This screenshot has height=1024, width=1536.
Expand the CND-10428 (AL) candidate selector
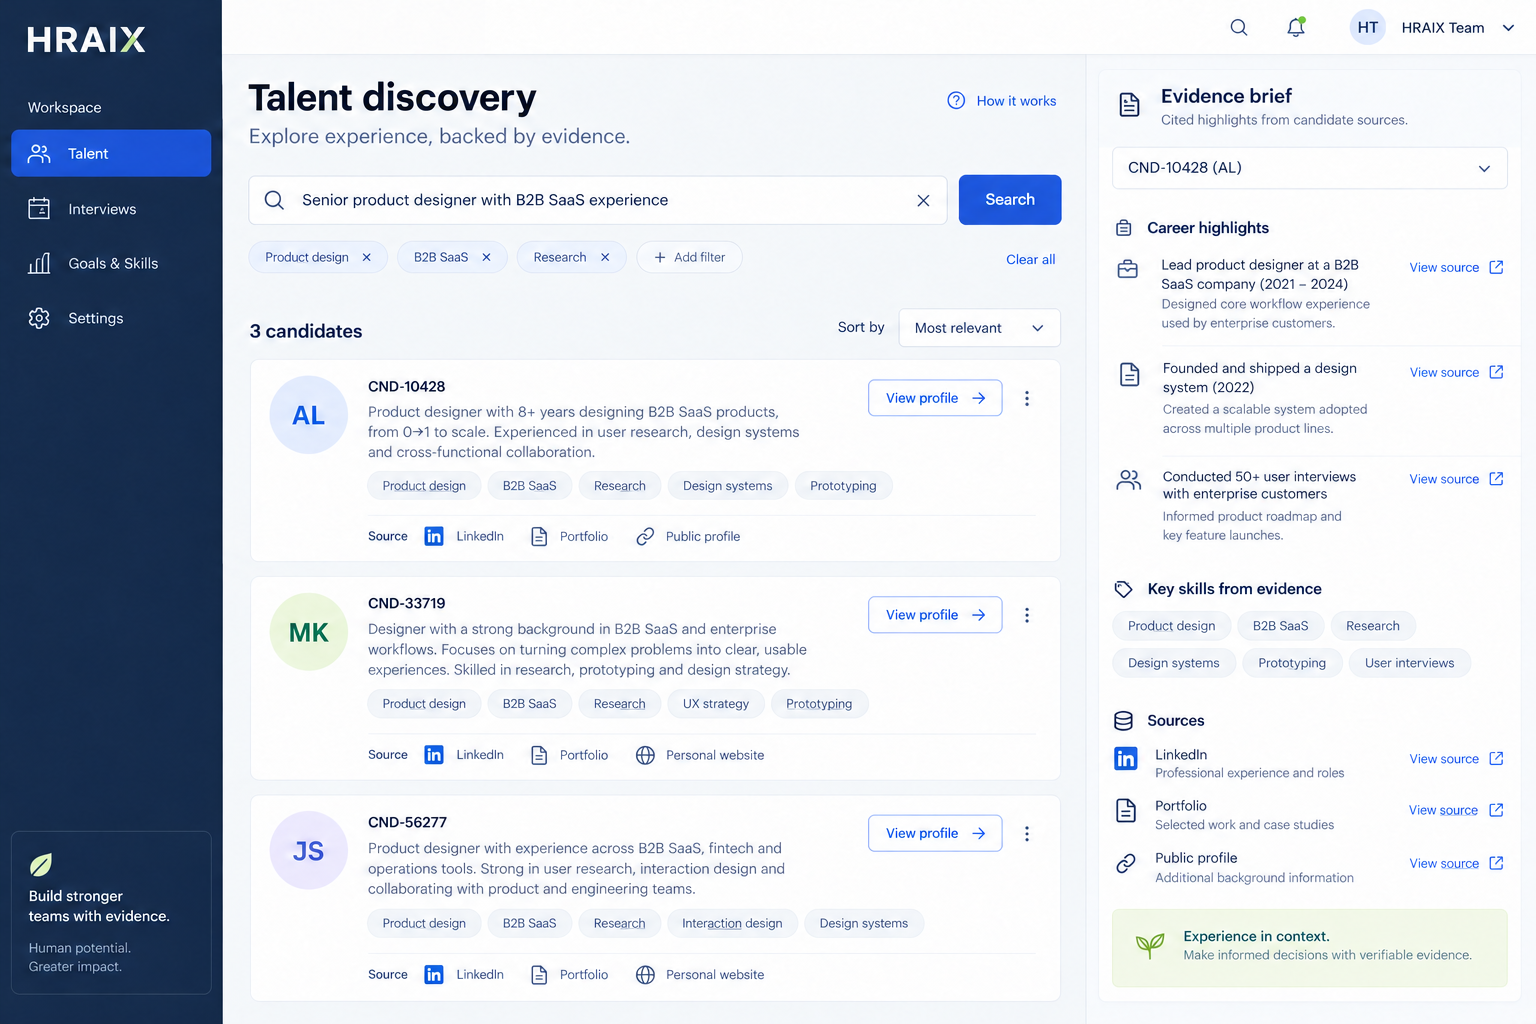pyautogui.click(x=1309, y=168)
